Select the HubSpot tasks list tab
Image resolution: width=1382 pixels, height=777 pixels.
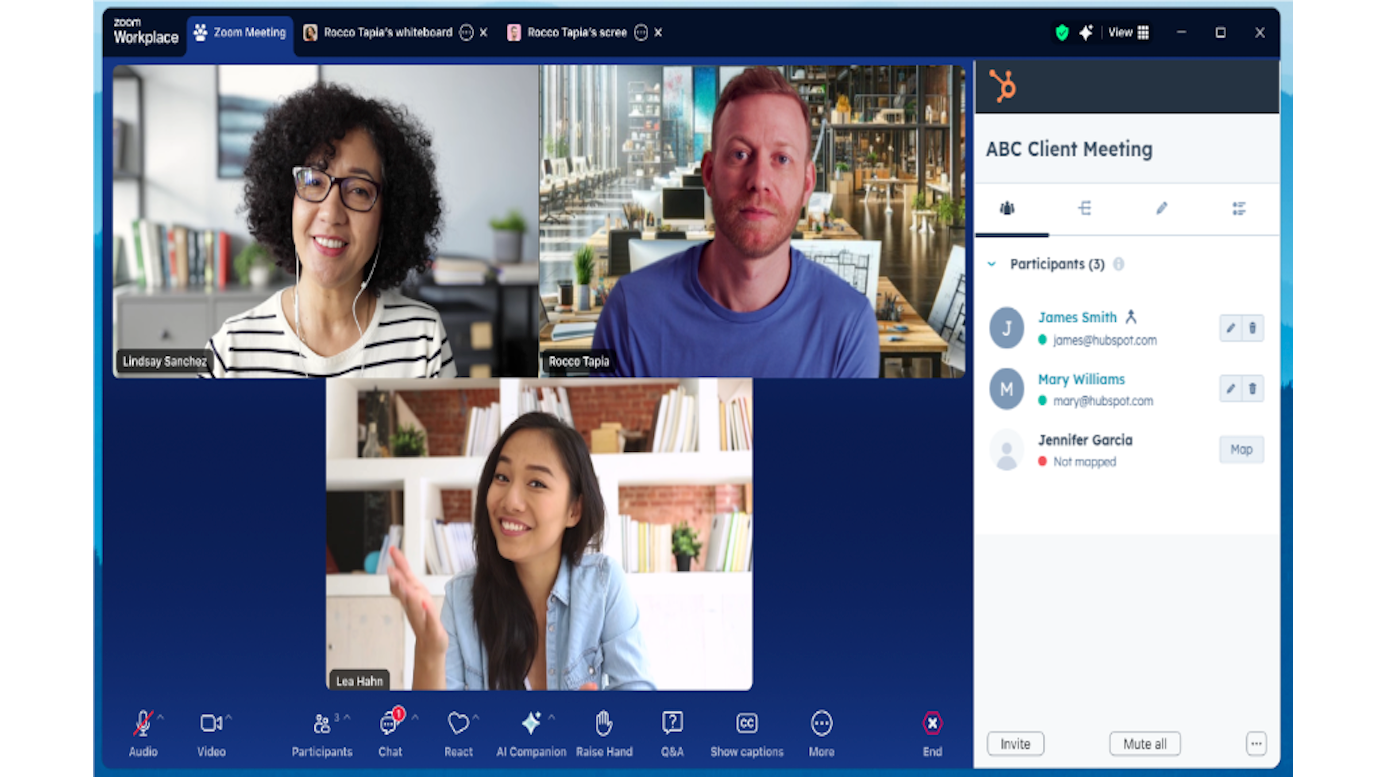(1238, 208)
